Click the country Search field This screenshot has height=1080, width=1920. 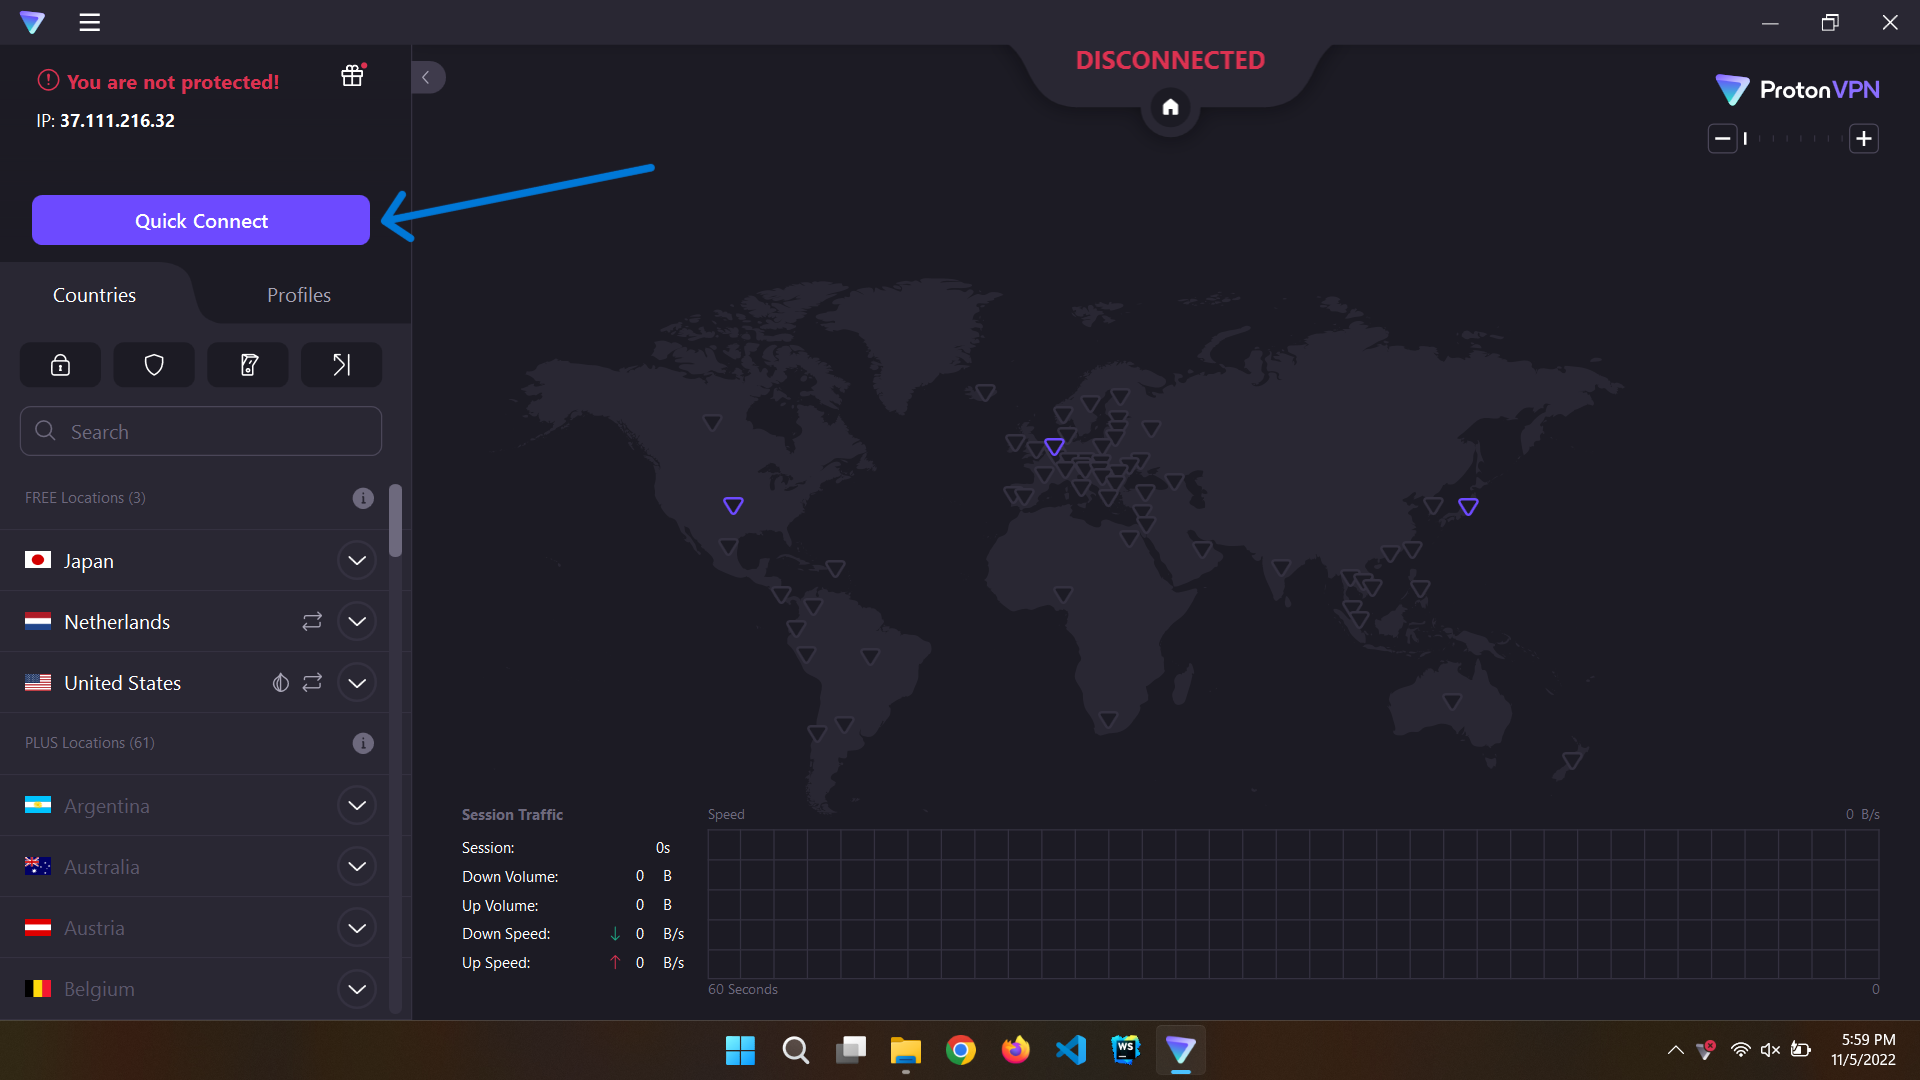(200, 431)
